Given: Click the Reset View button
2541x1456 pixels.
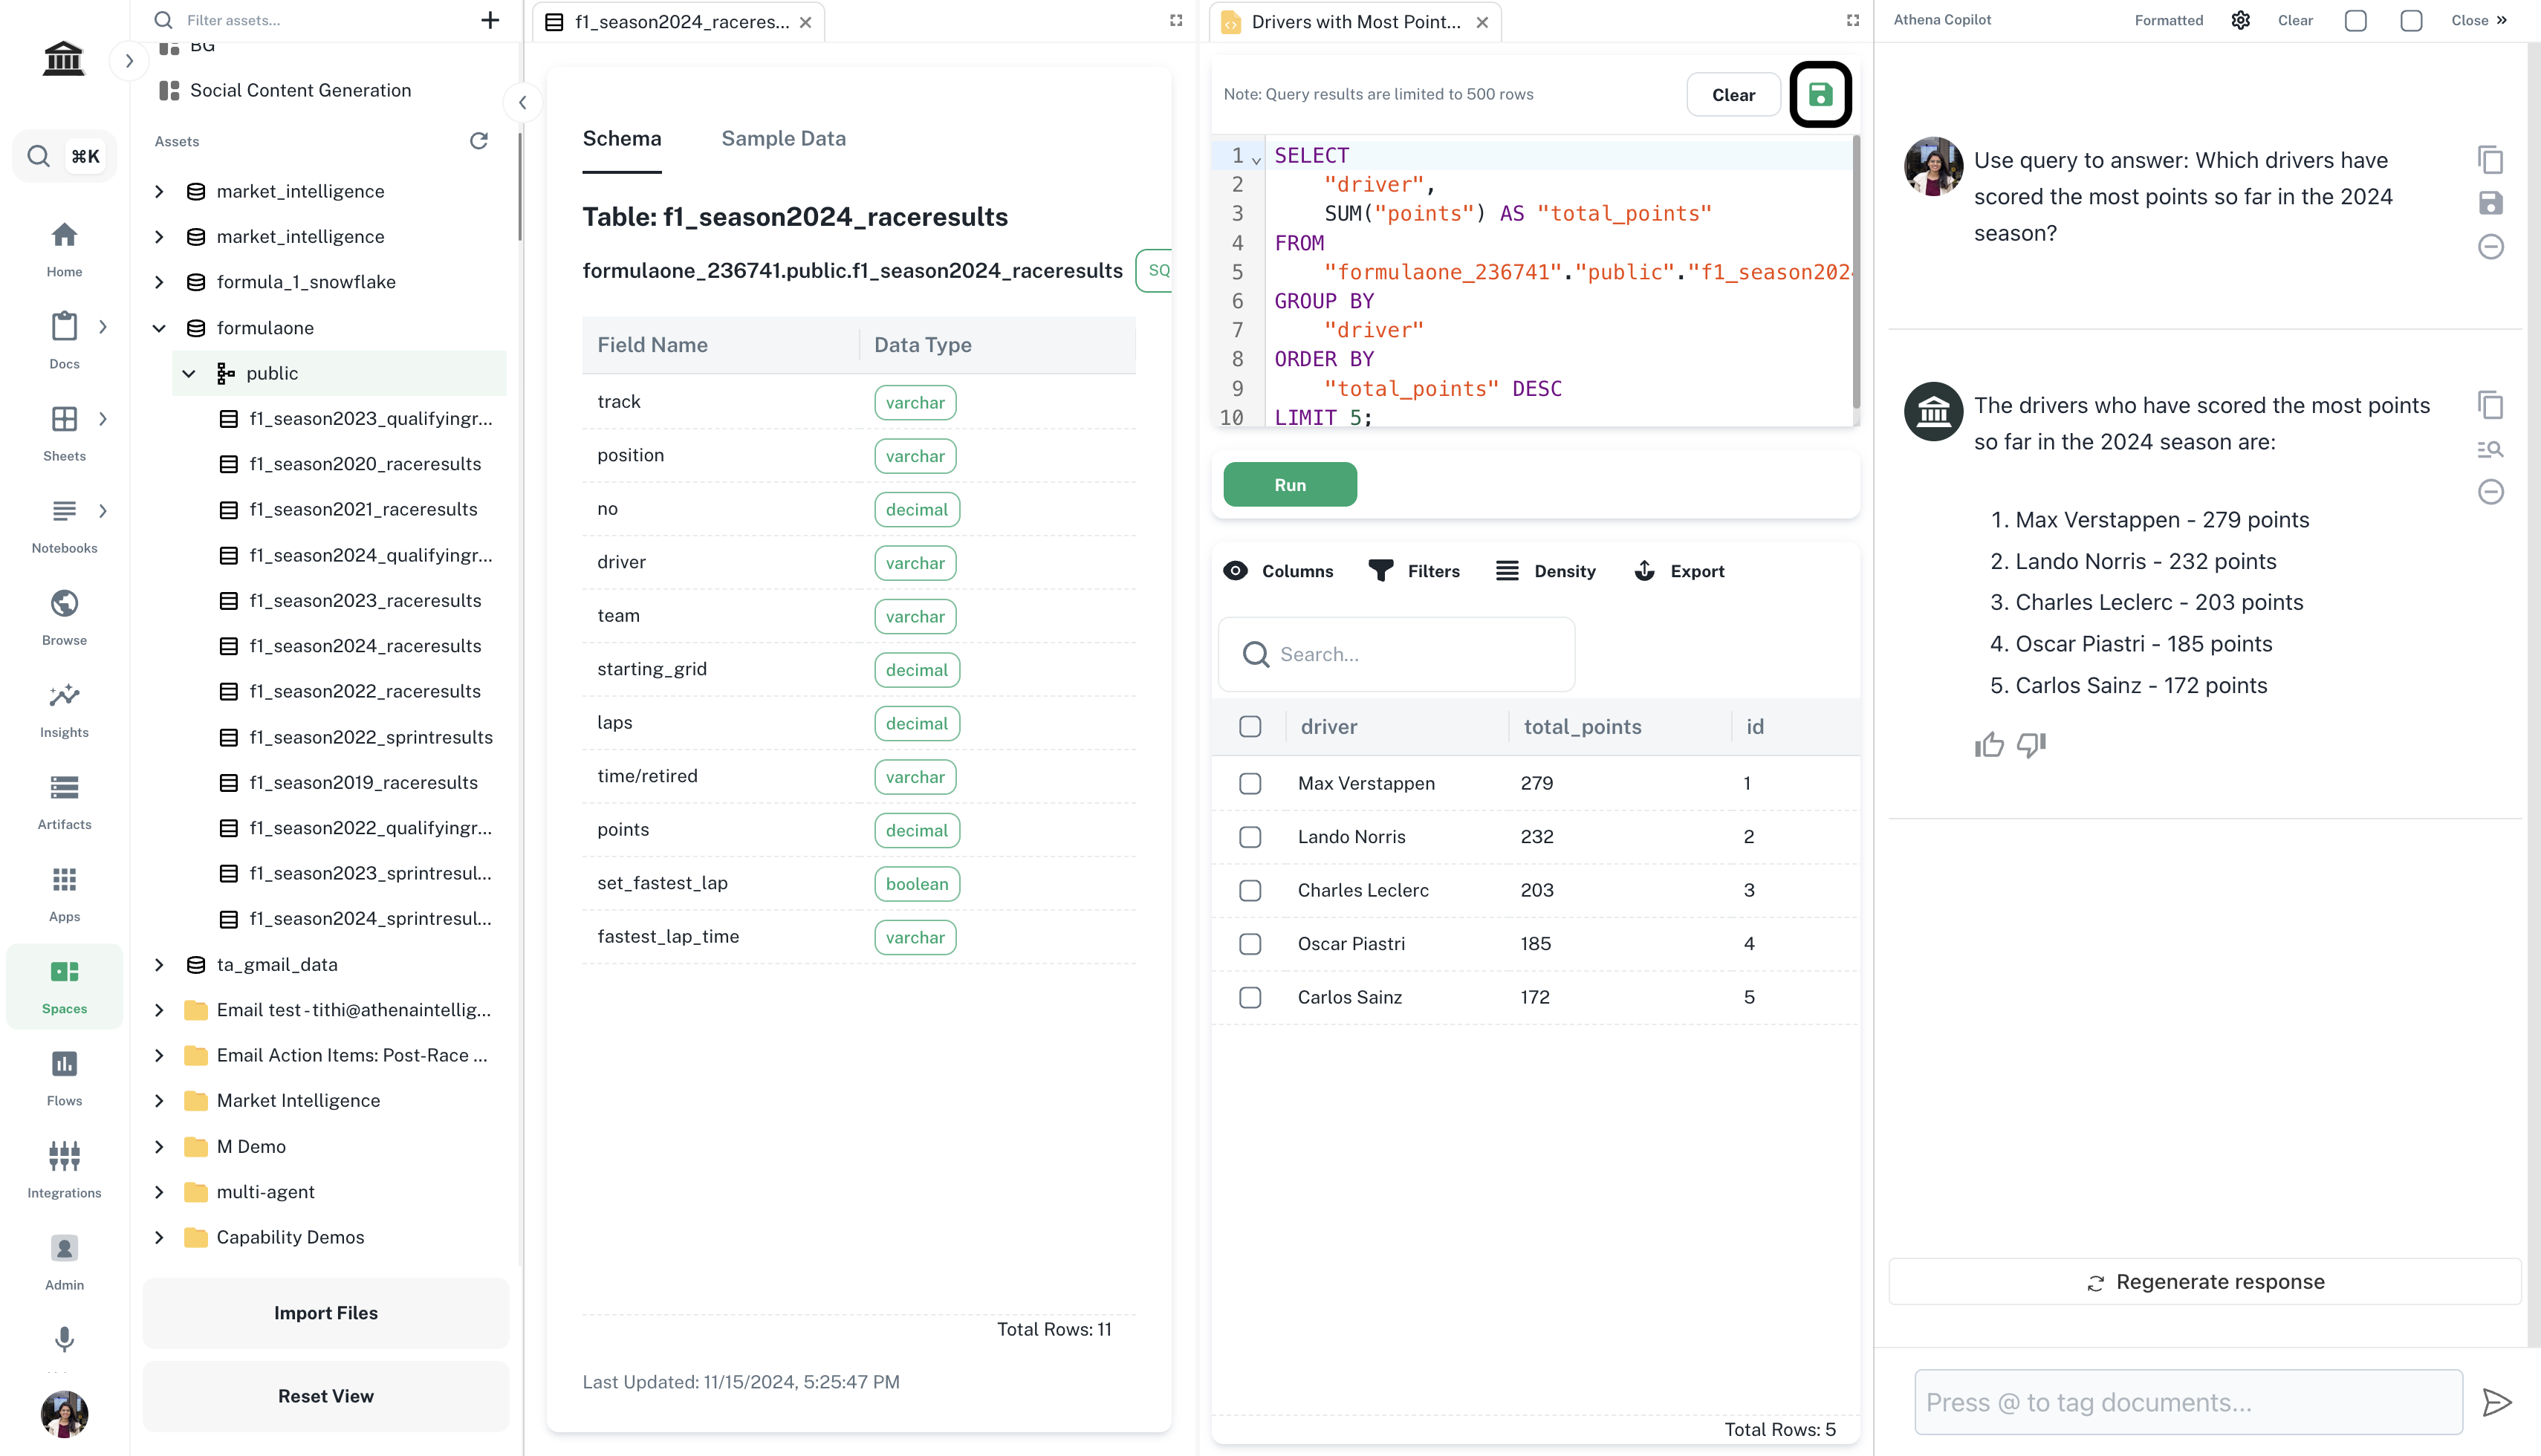Looking at the screenshot, I should point(326,1396).
